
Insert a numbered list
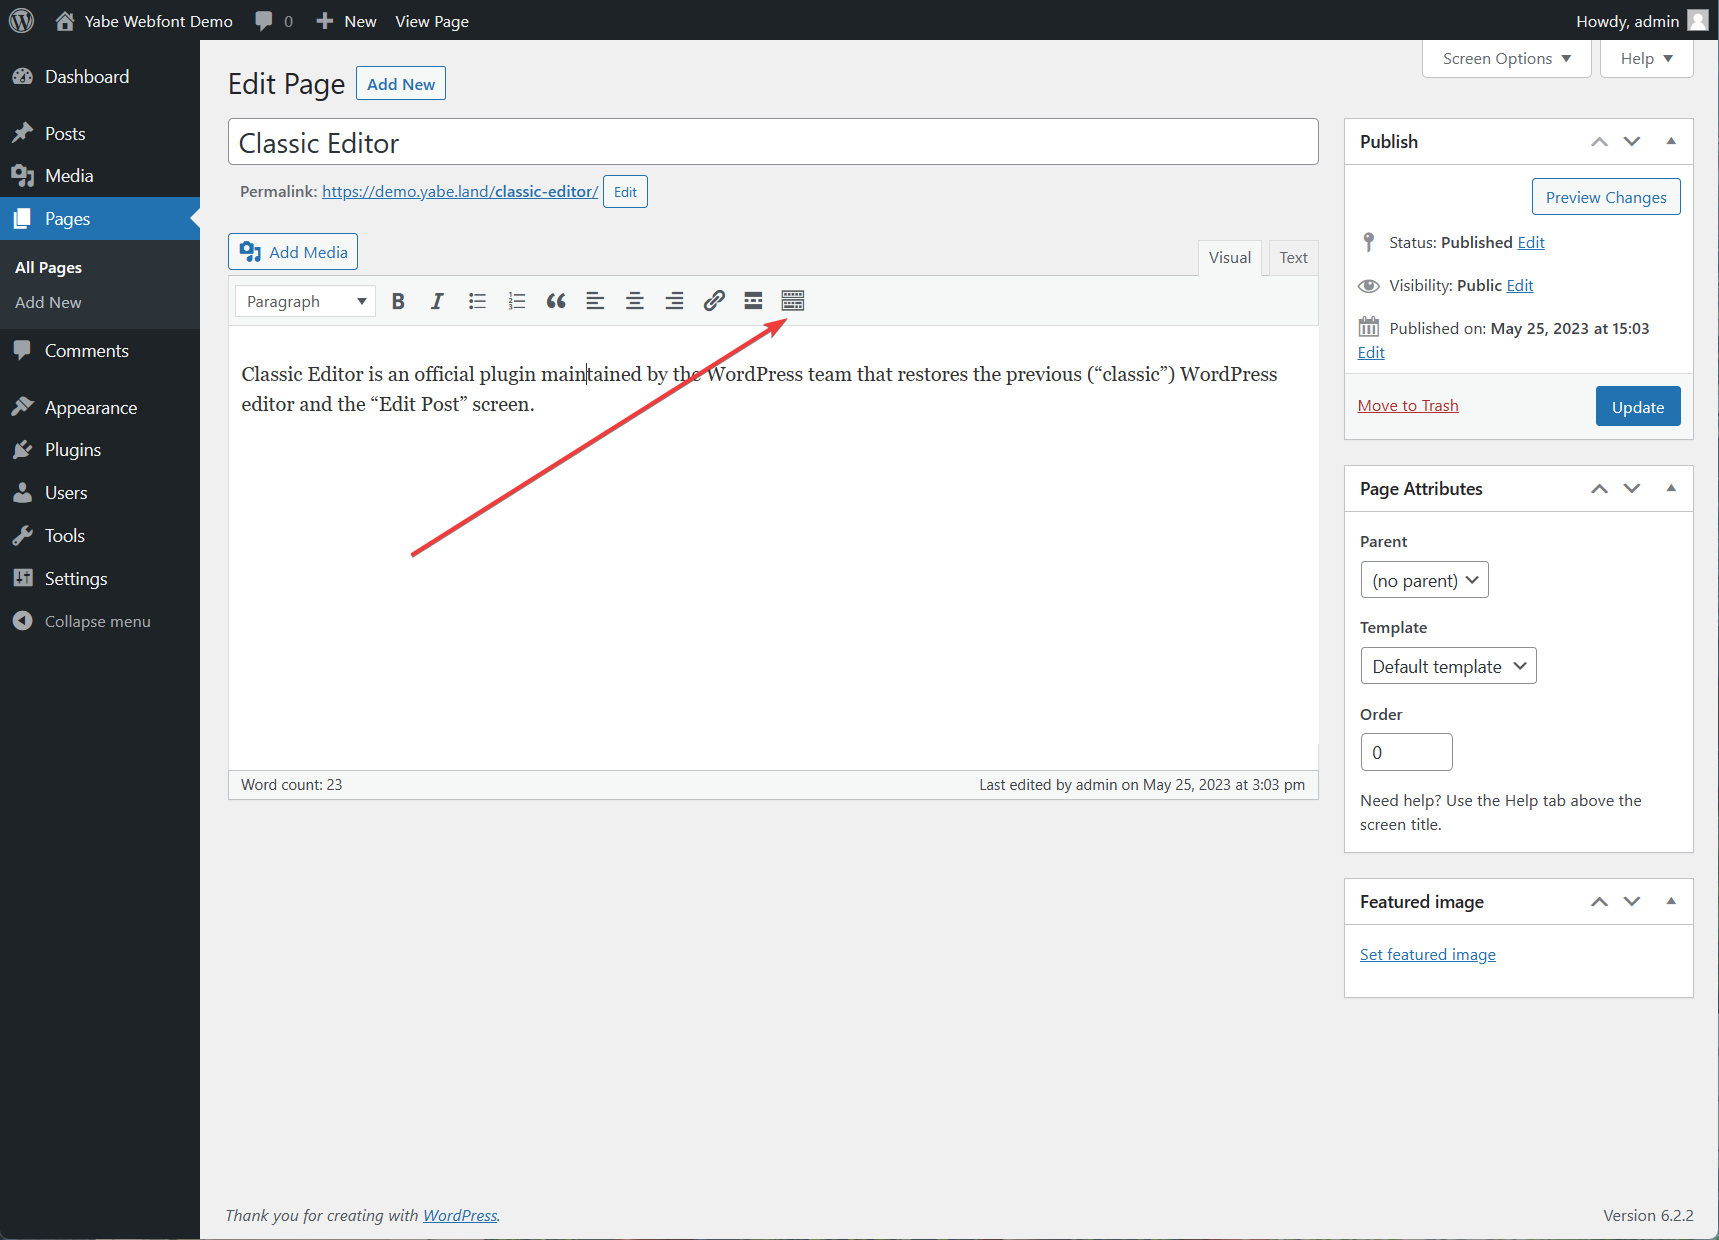[516, 301]
